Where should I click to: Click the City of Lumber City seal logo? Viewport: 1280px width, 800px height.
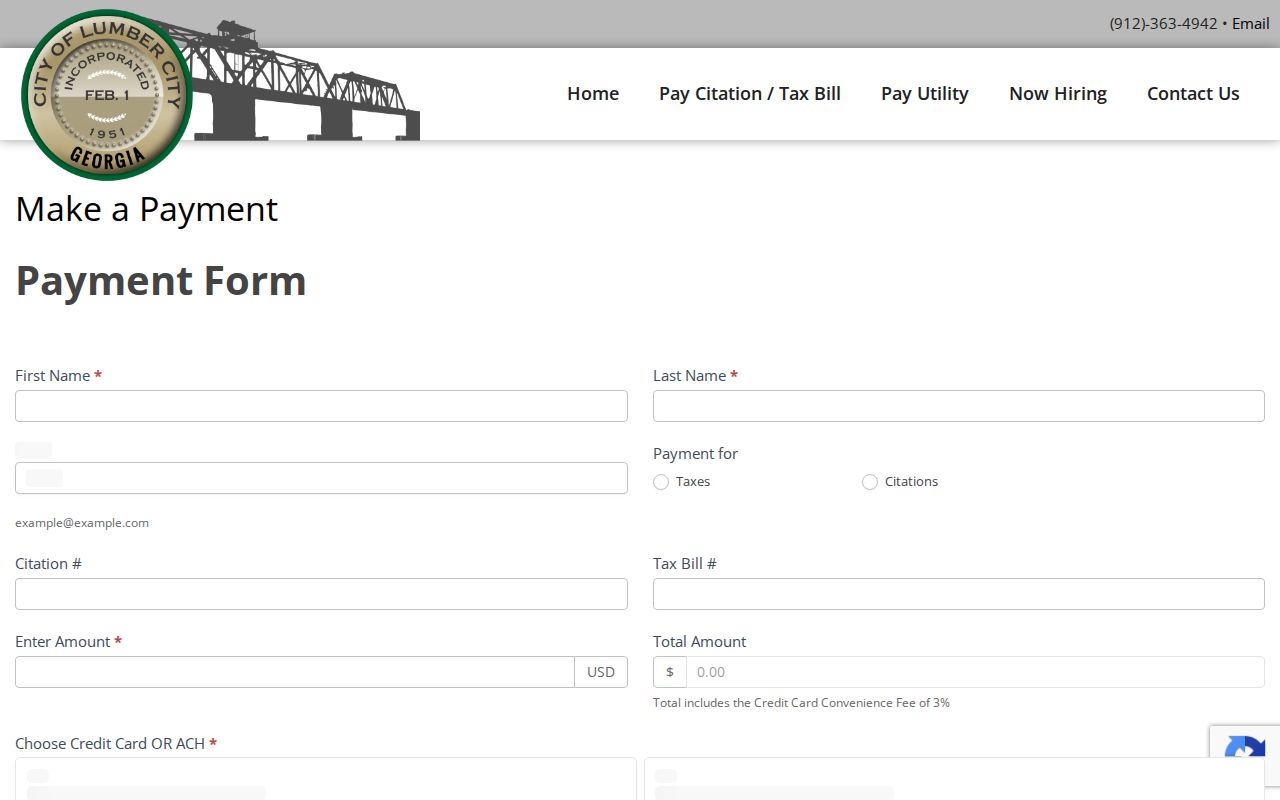click(107, 95)
